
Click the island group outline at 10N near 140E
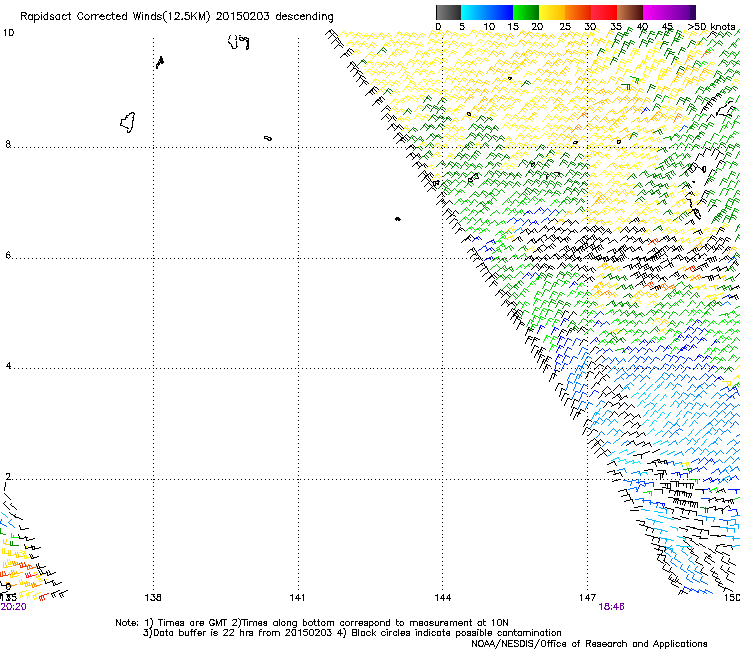238,42
